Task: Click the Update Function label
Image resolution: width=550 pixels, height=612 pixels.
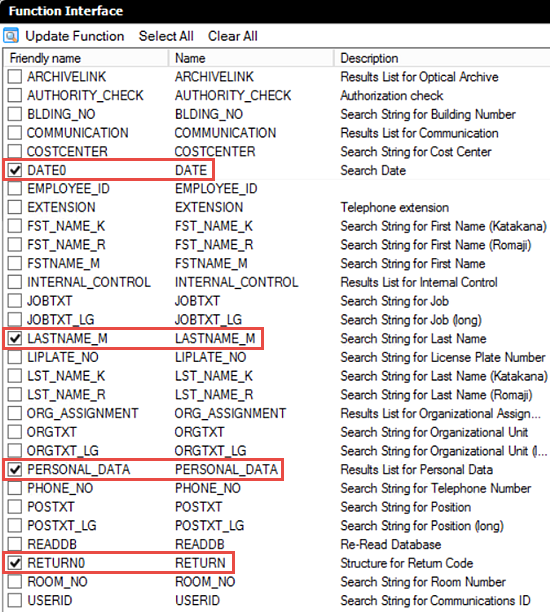Action: click(x=75, y=36)
